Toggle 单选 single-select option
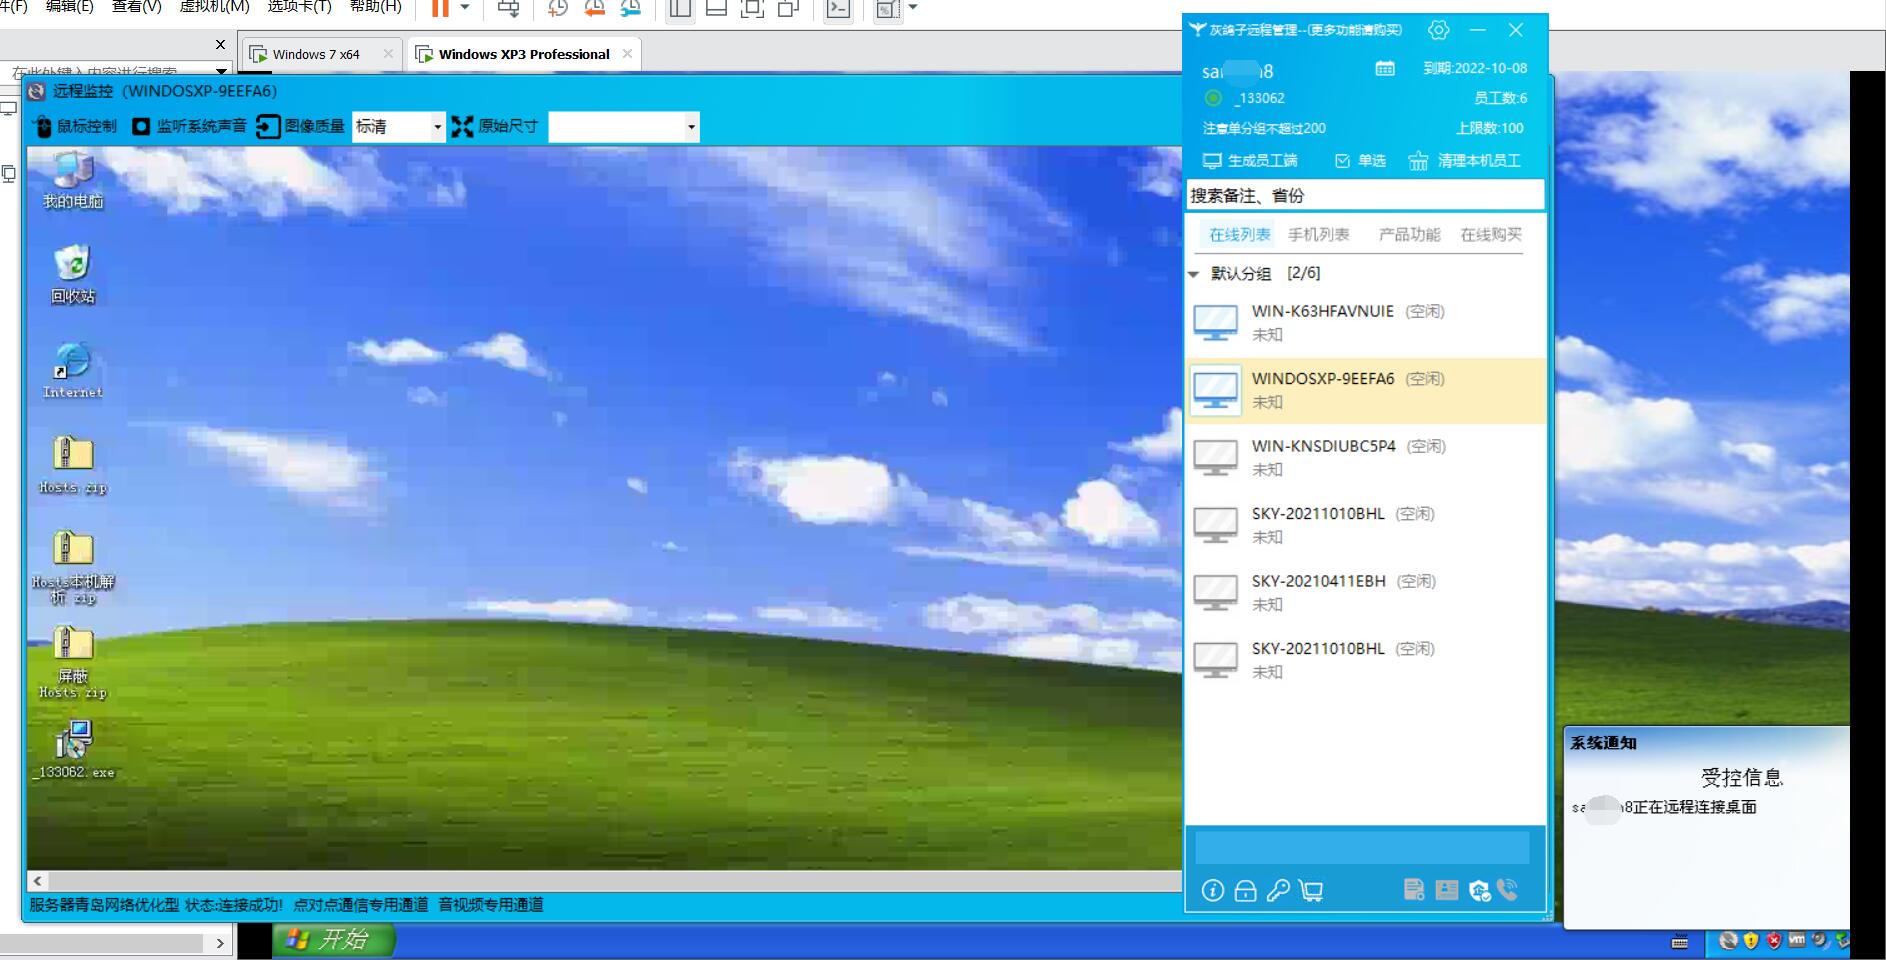This screenshot has width=1886, height=960. (1360, 161)
